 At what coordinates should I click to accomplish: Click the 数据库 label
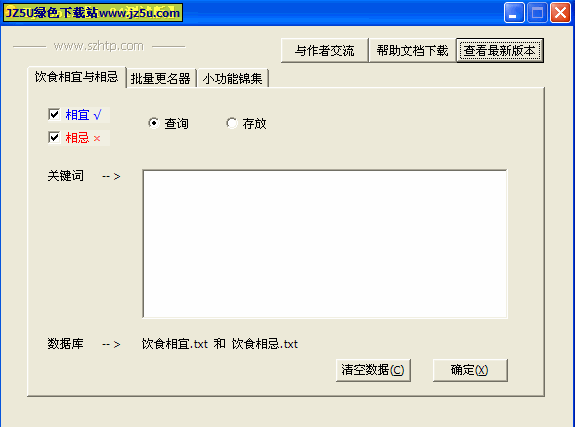point(65,344)
